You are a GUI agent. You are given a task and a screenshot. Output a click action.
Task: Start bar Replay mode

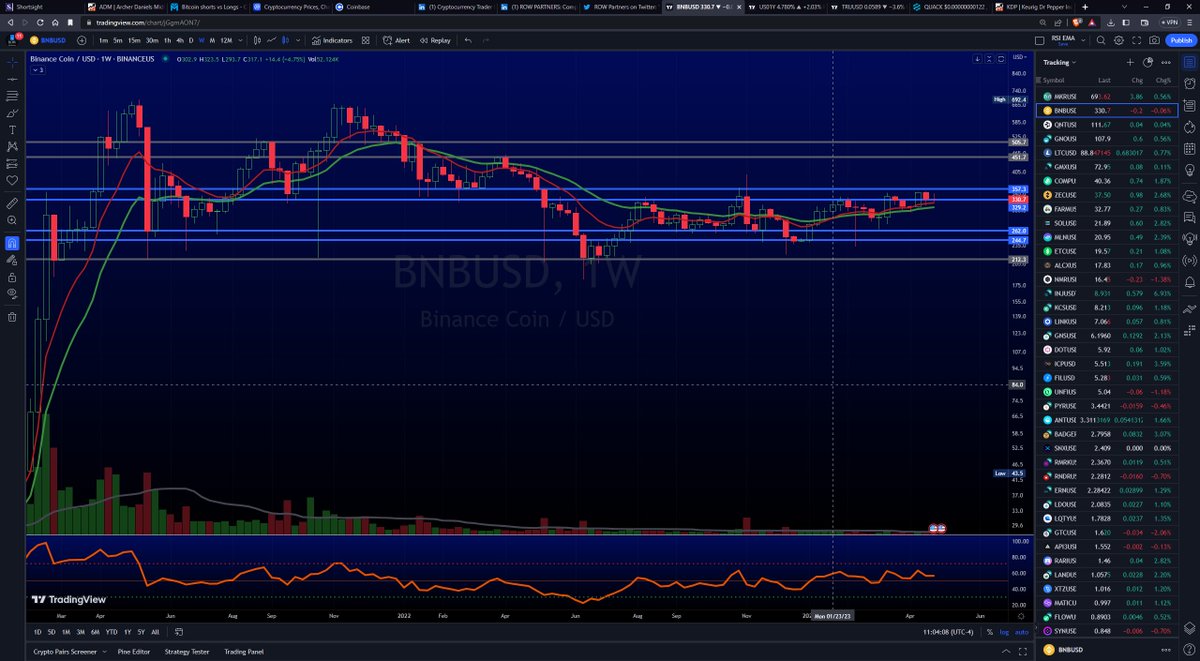point(435,40)
